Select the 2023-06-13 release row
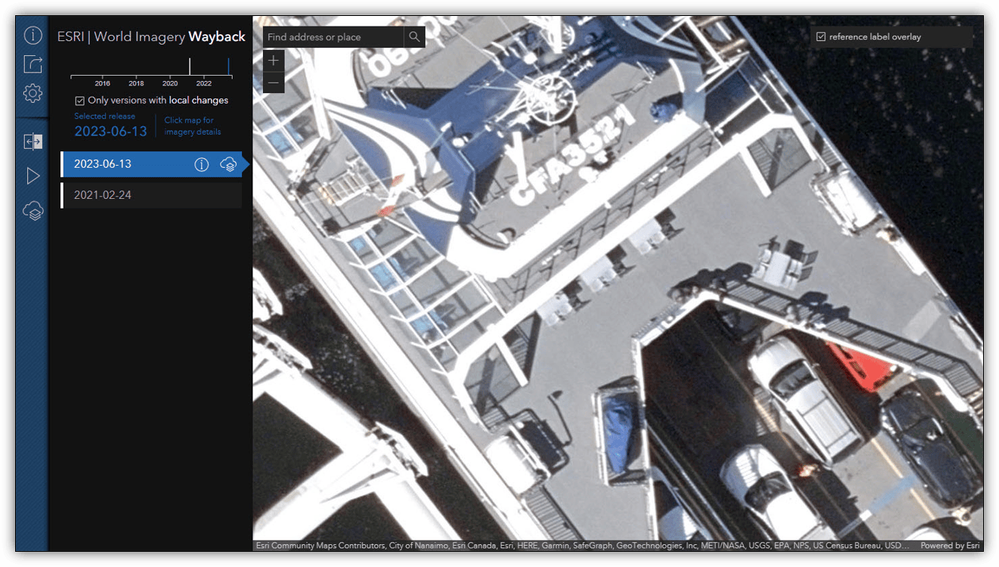 pos(152,164)
